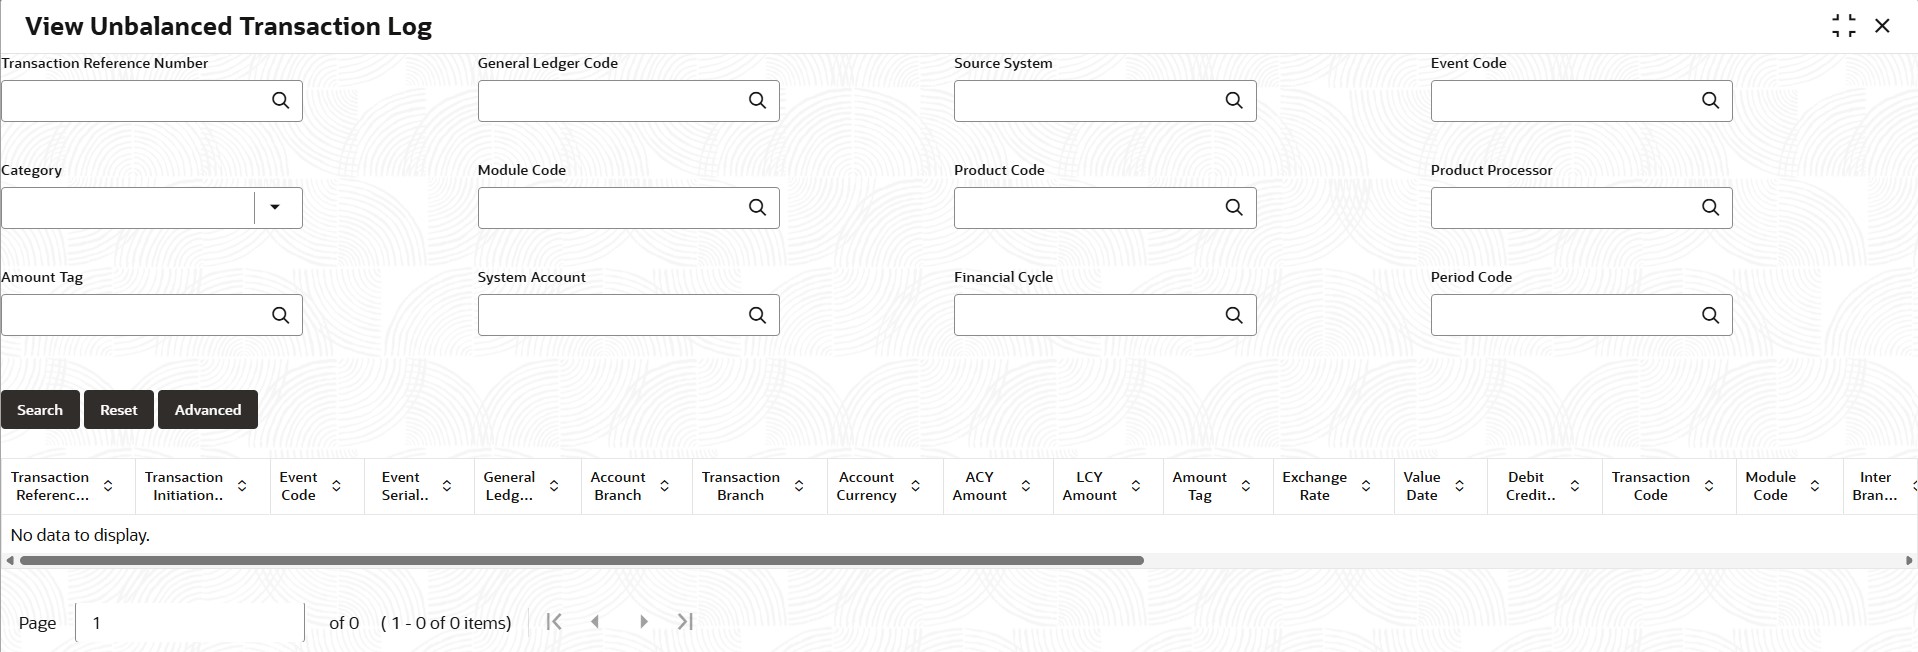This screenshot has height=652, width=1918.
Task: Open the General Ledger Code lookup search
Action: pyautogui.click(x=757, y=100)
